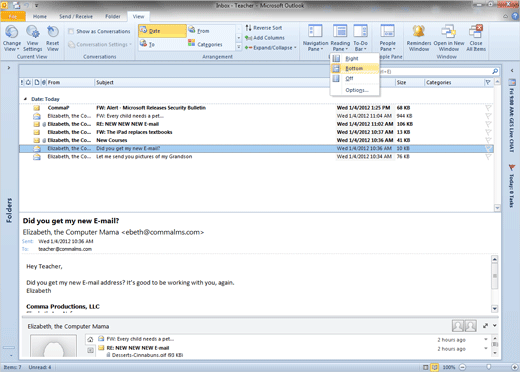Click message body scrollbar down arrow
The height and width of the screenshot is (372, 520).
(495, 309)
